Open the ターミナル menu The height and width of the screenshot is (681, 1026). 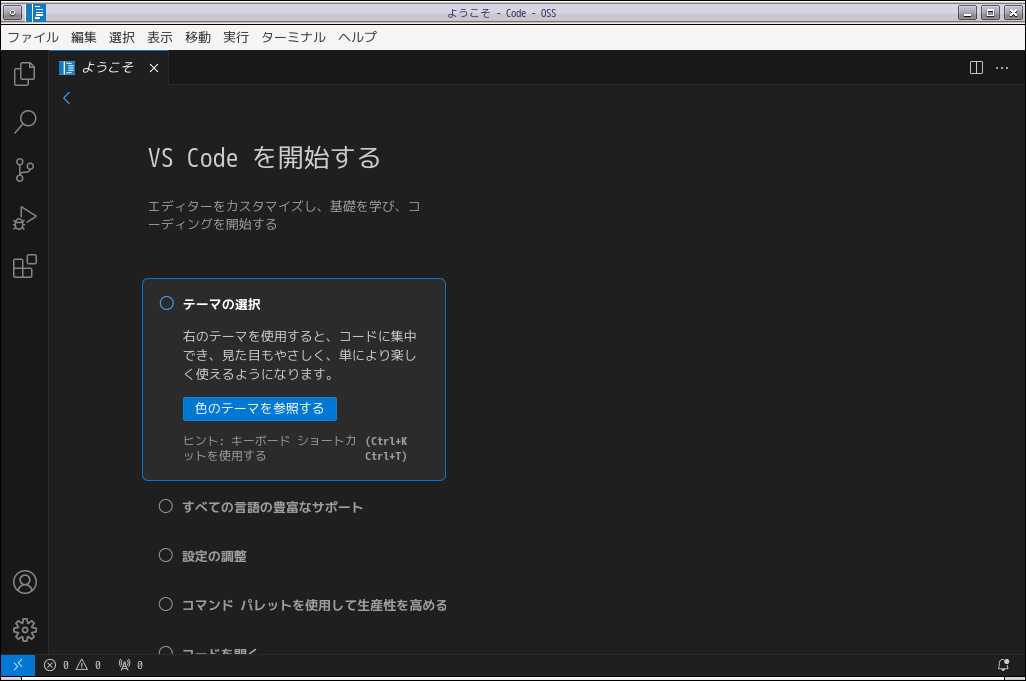pos(293,37)
